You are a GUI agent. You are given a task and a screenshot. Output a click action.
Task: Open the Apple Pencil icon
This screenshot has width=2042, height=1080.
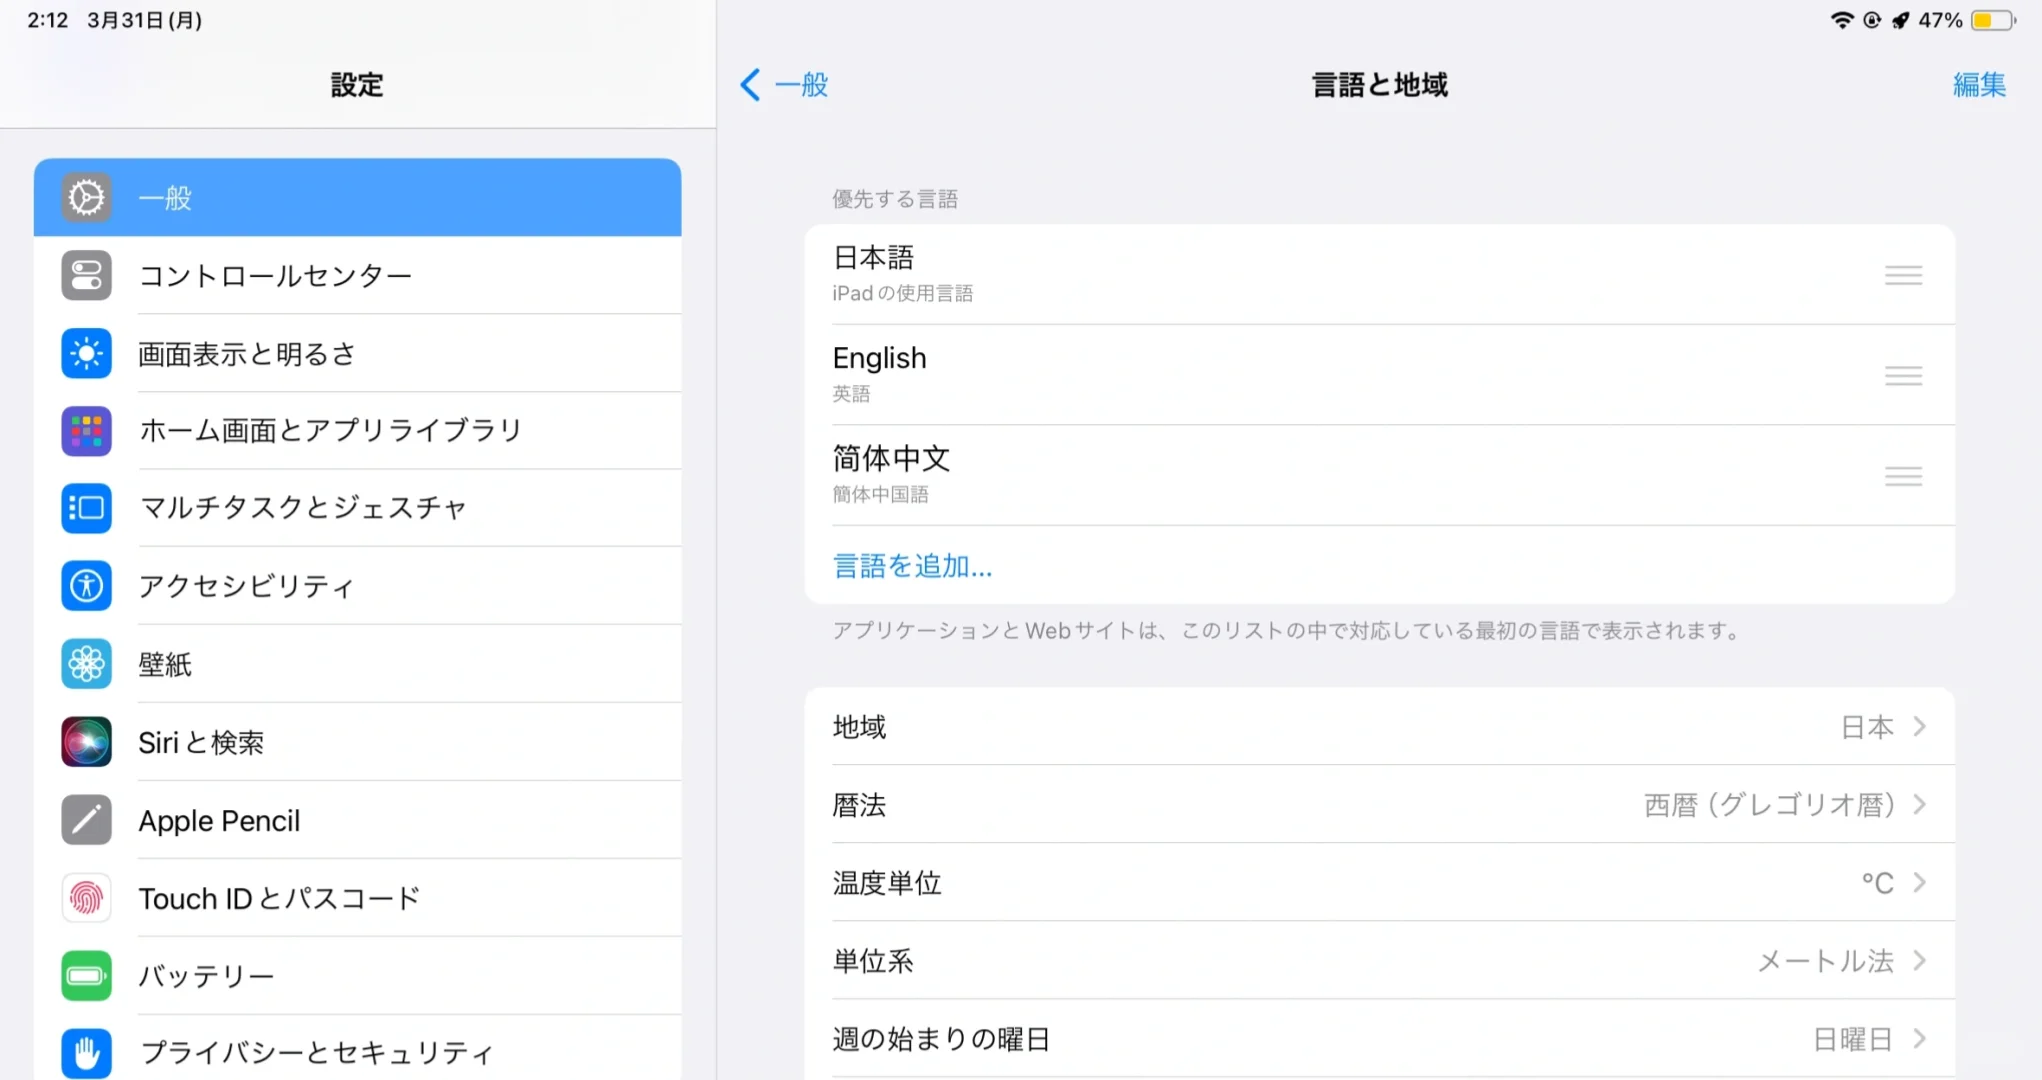(86, 820)
